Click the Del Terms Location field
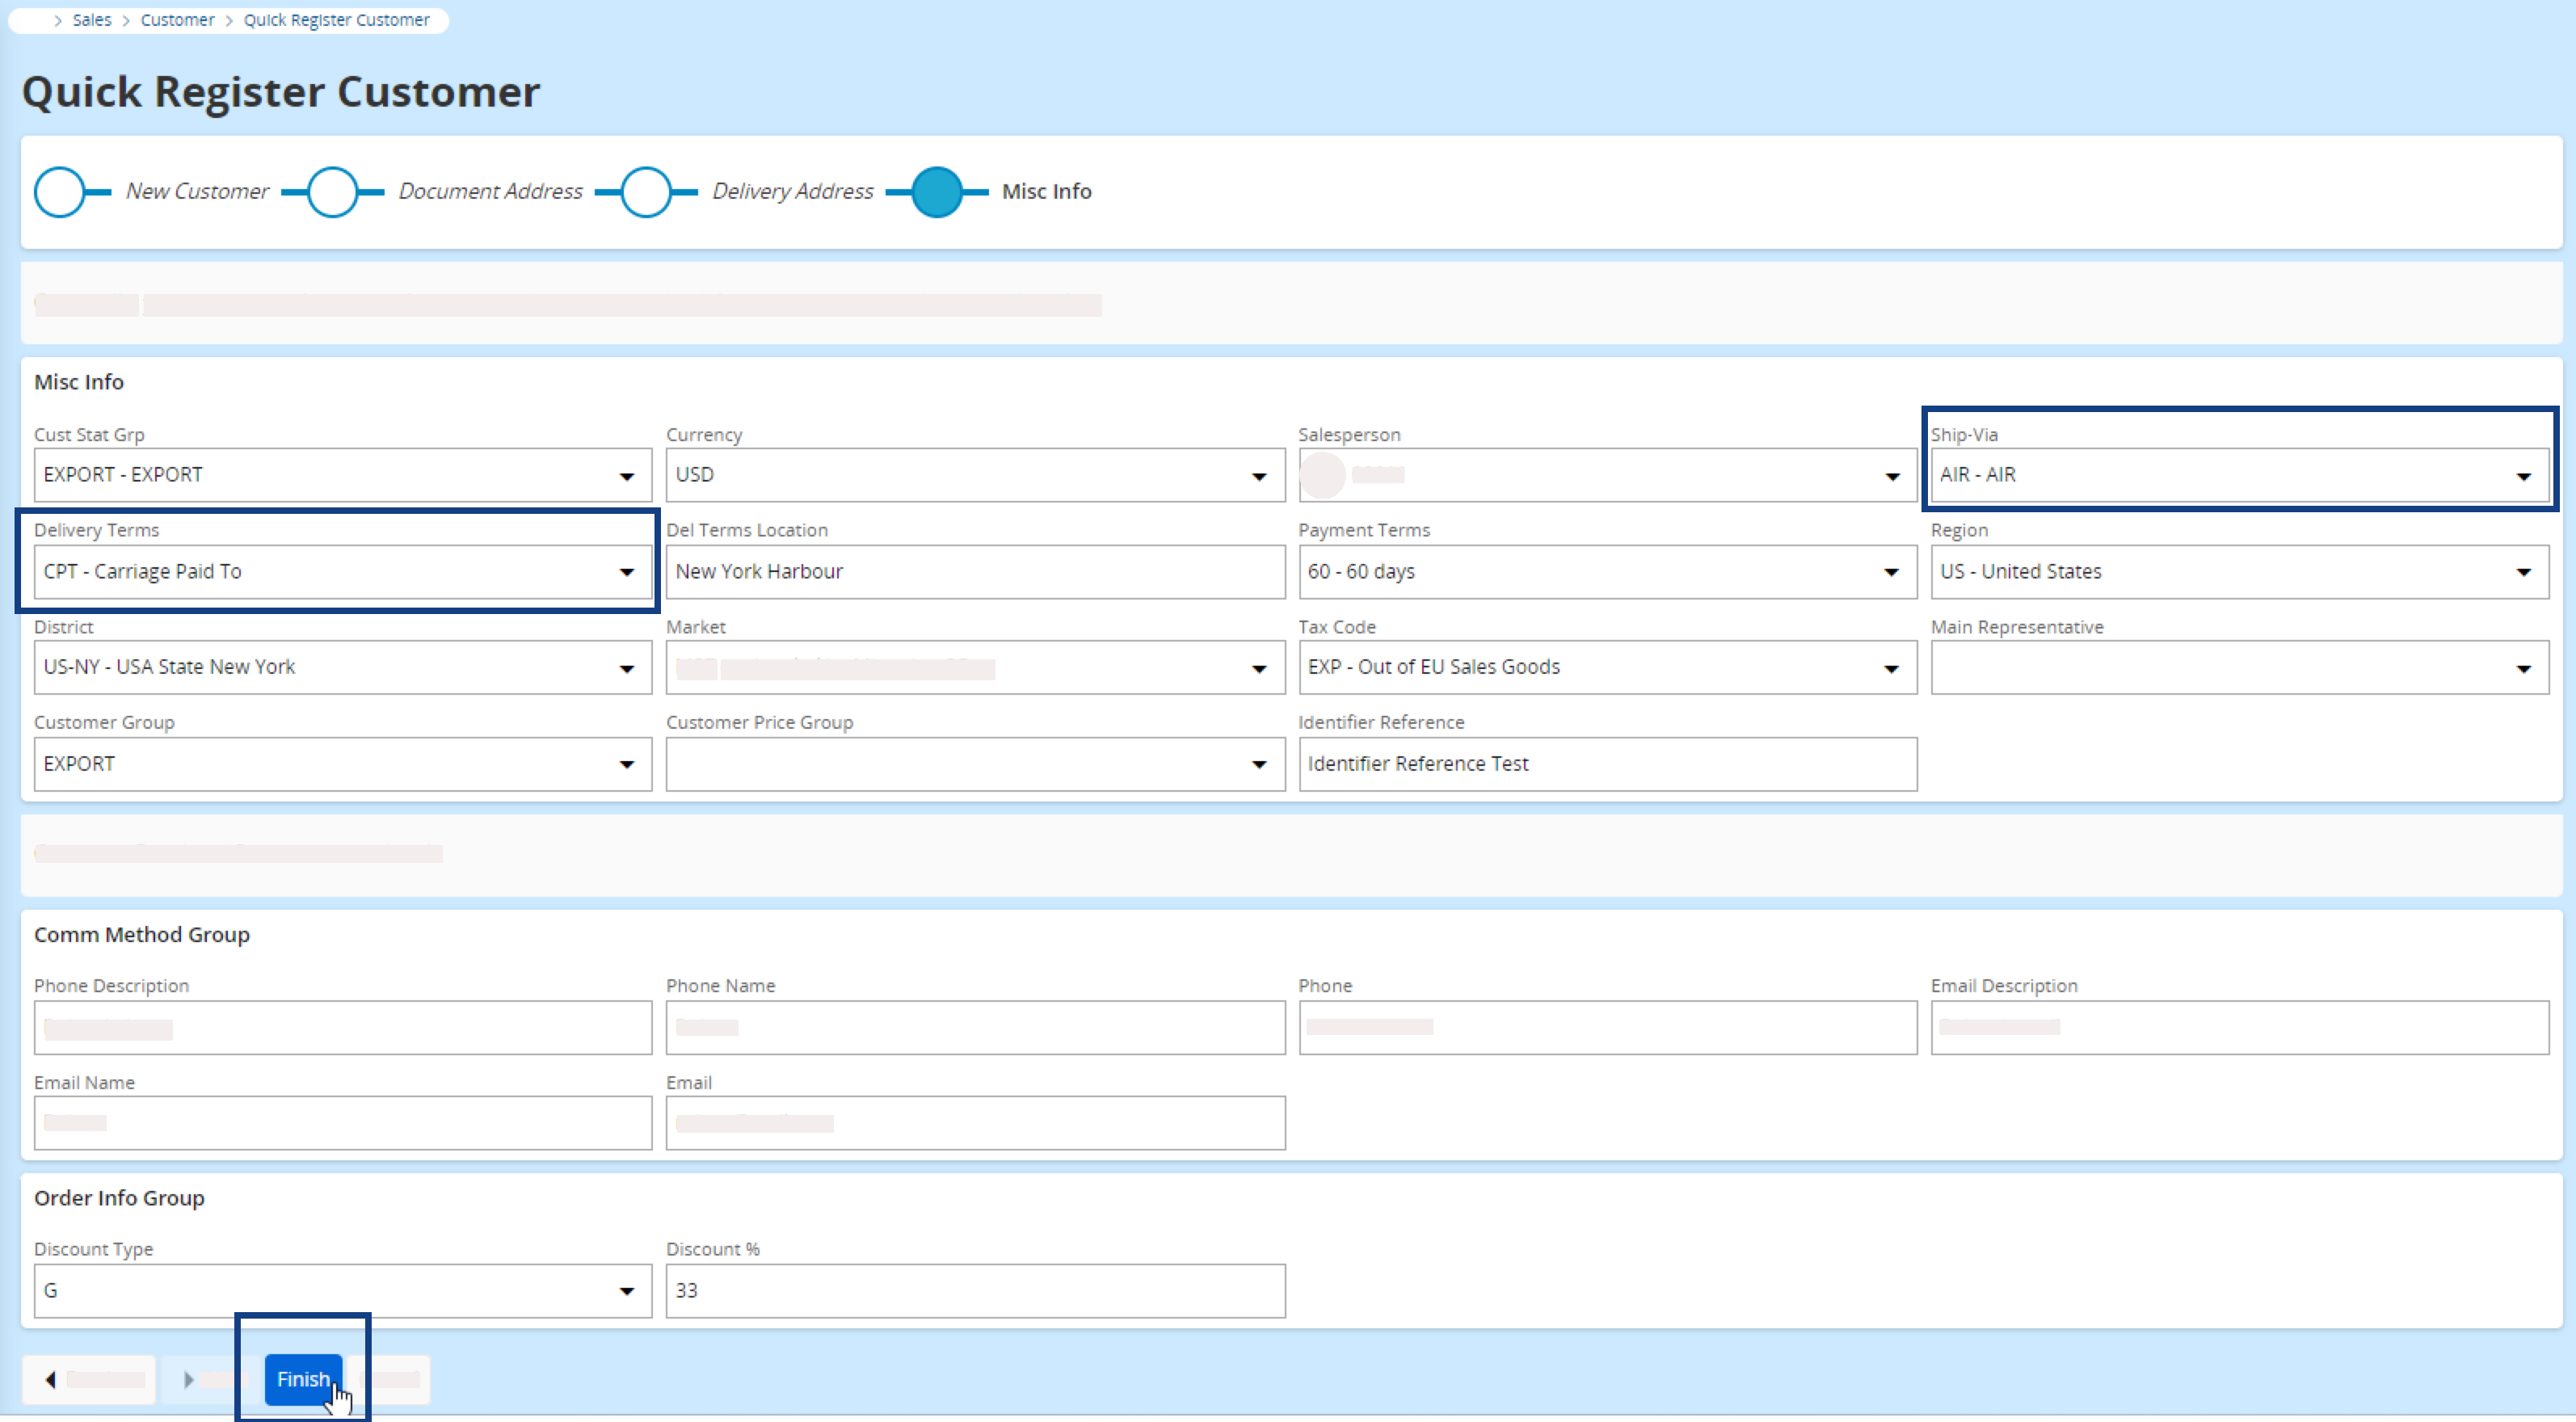Image resolution: width=2576 pixels, height=1422 pixels. (974, 572)
